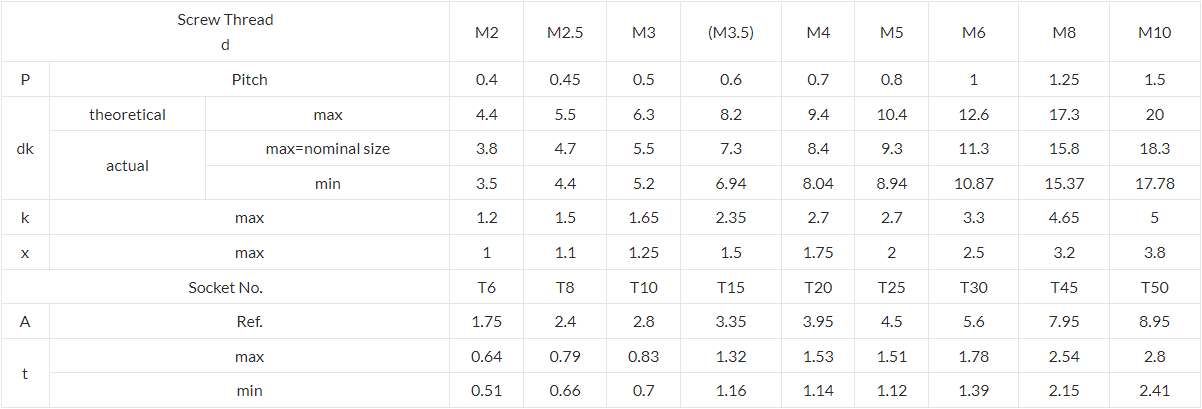The width and height of the screenshot is (1202, 409).
Task: Click the Ref. label in row A
Action: [x=249, y=322]
